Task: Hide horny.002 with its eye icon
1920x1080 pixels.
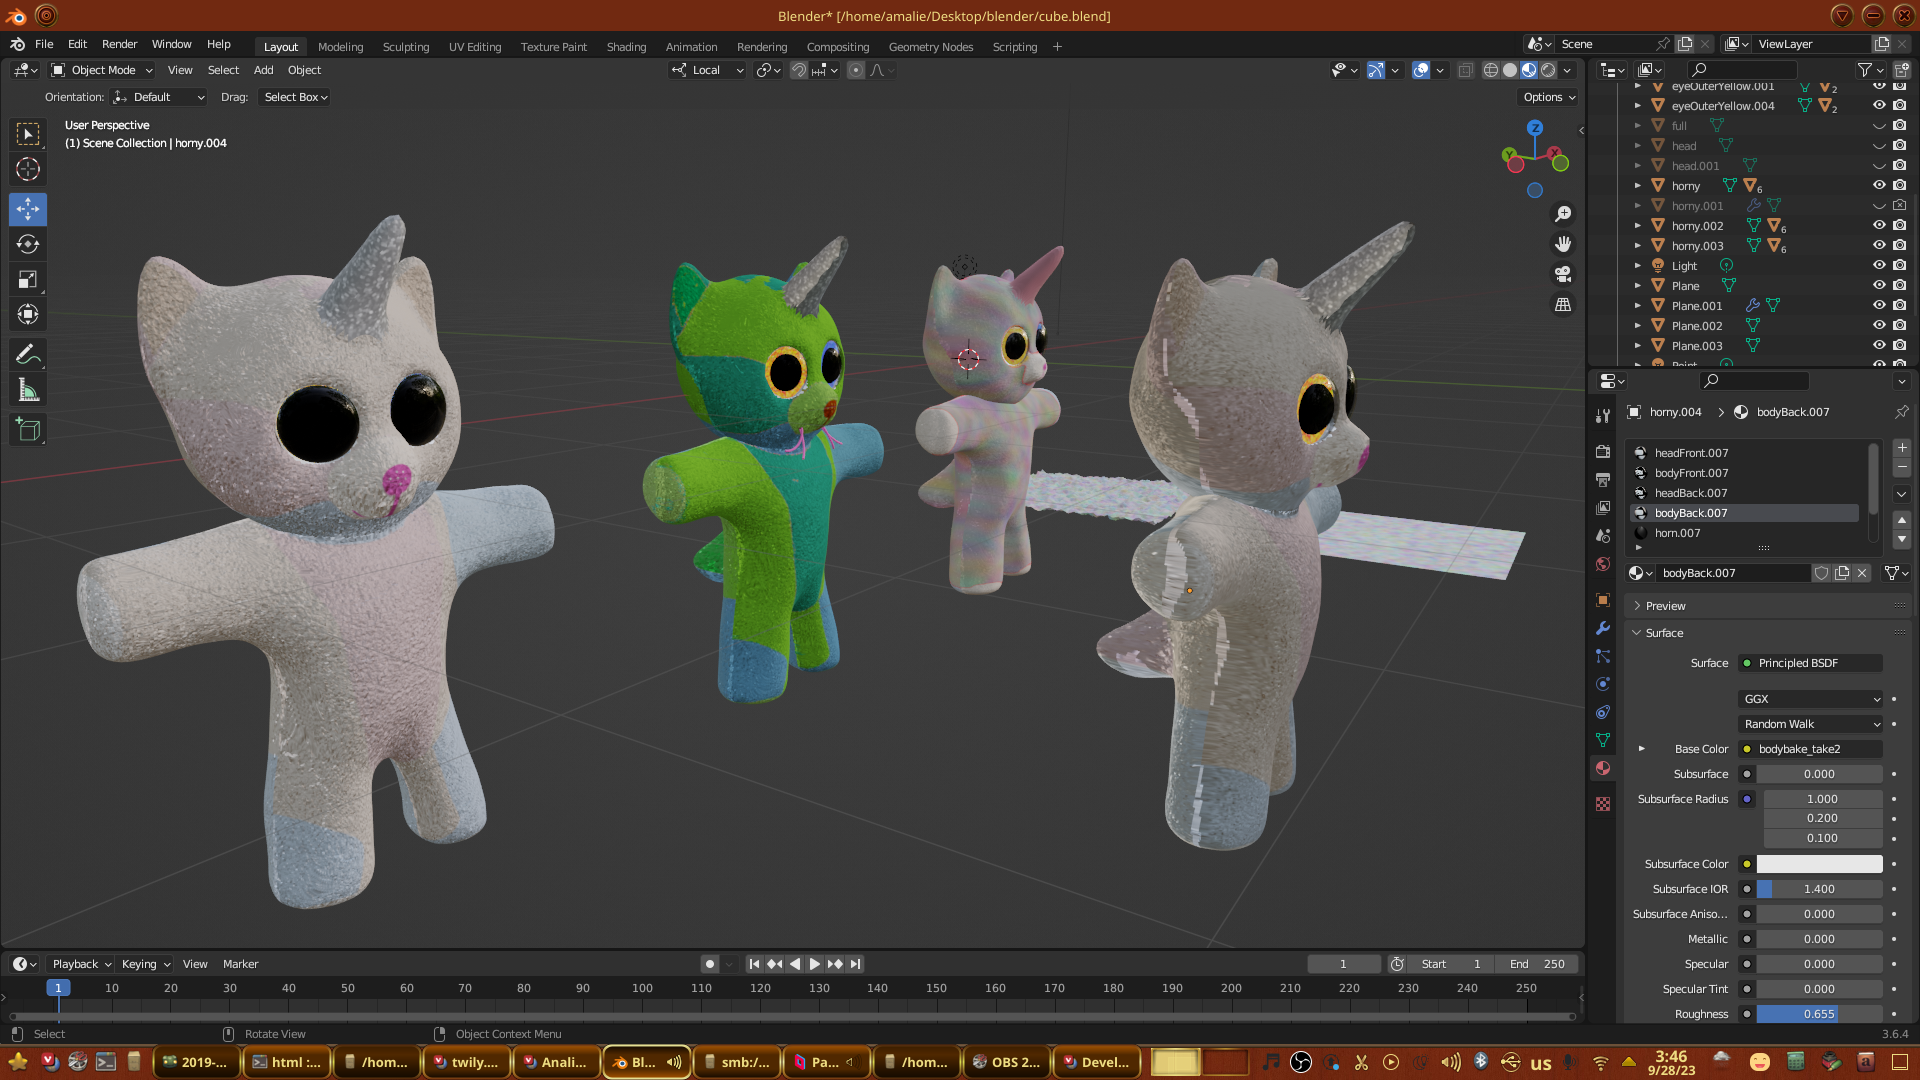Action: click(1879, 226)
